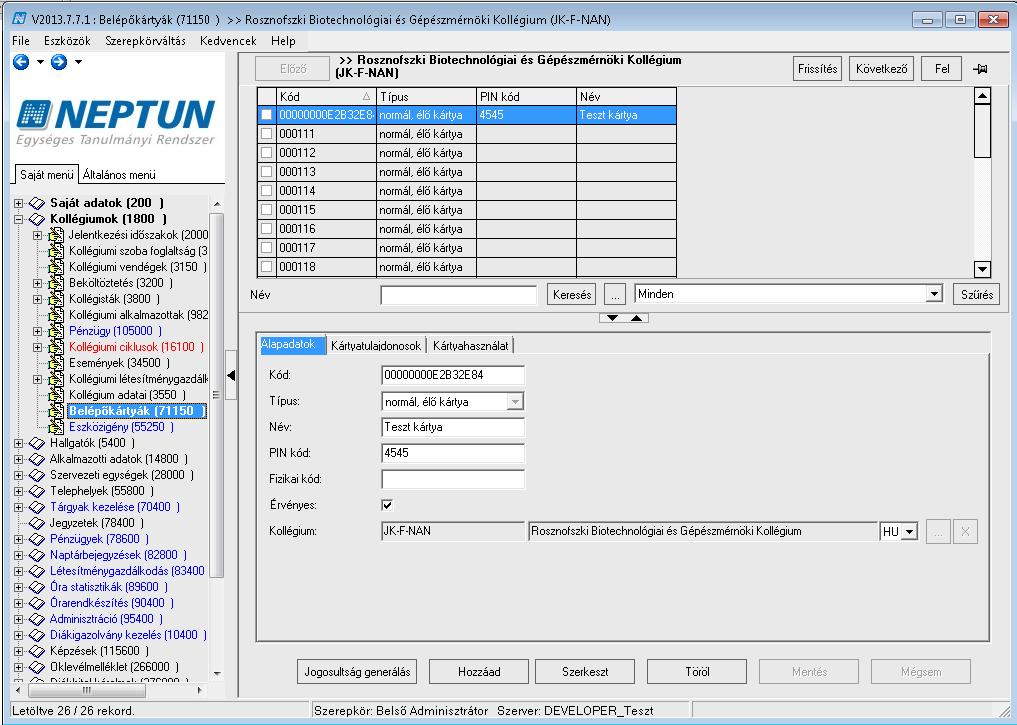Collapse the left menu panel arrow
Viewport: 1017px width, 725px height.
[x=231, y=375]
